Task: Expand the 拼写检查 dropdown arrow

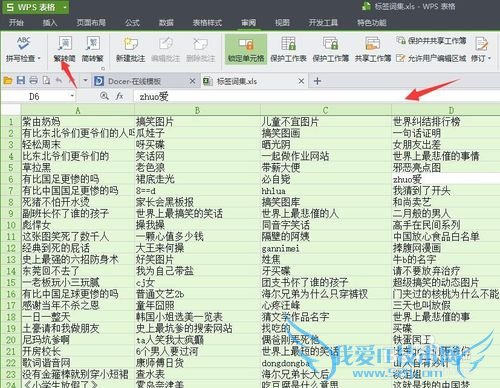Action: (x=39, y=58)
